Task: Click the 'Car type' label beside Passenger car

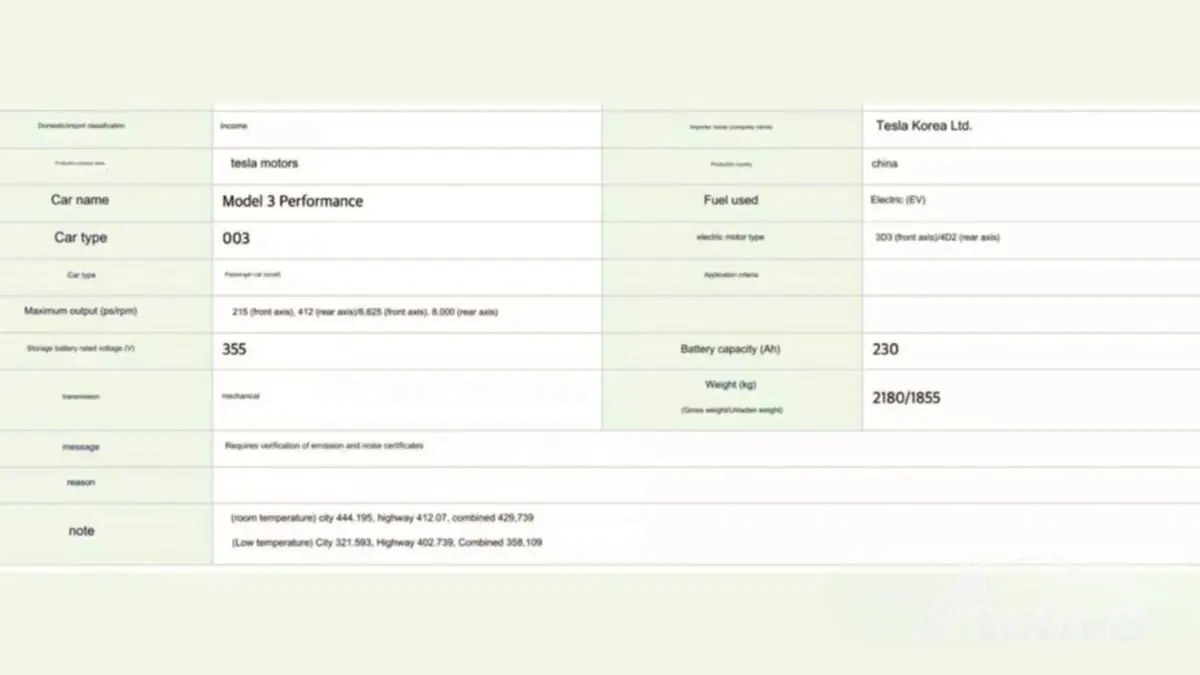Action: (81, 275)
